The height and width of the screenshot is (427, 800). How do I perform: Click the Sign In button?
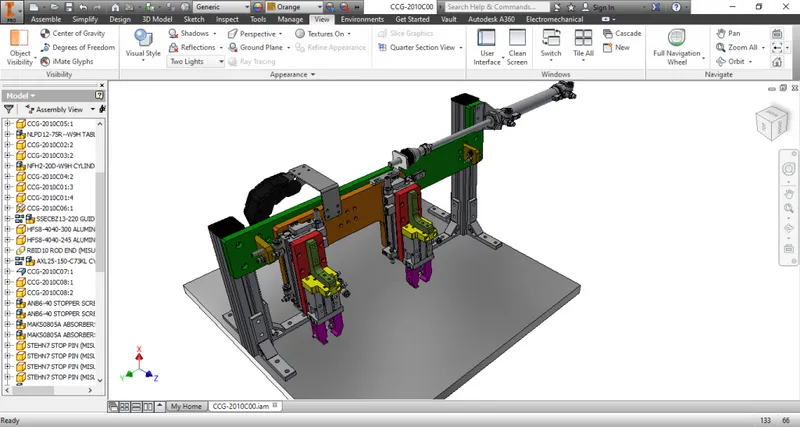coord(598,7)
